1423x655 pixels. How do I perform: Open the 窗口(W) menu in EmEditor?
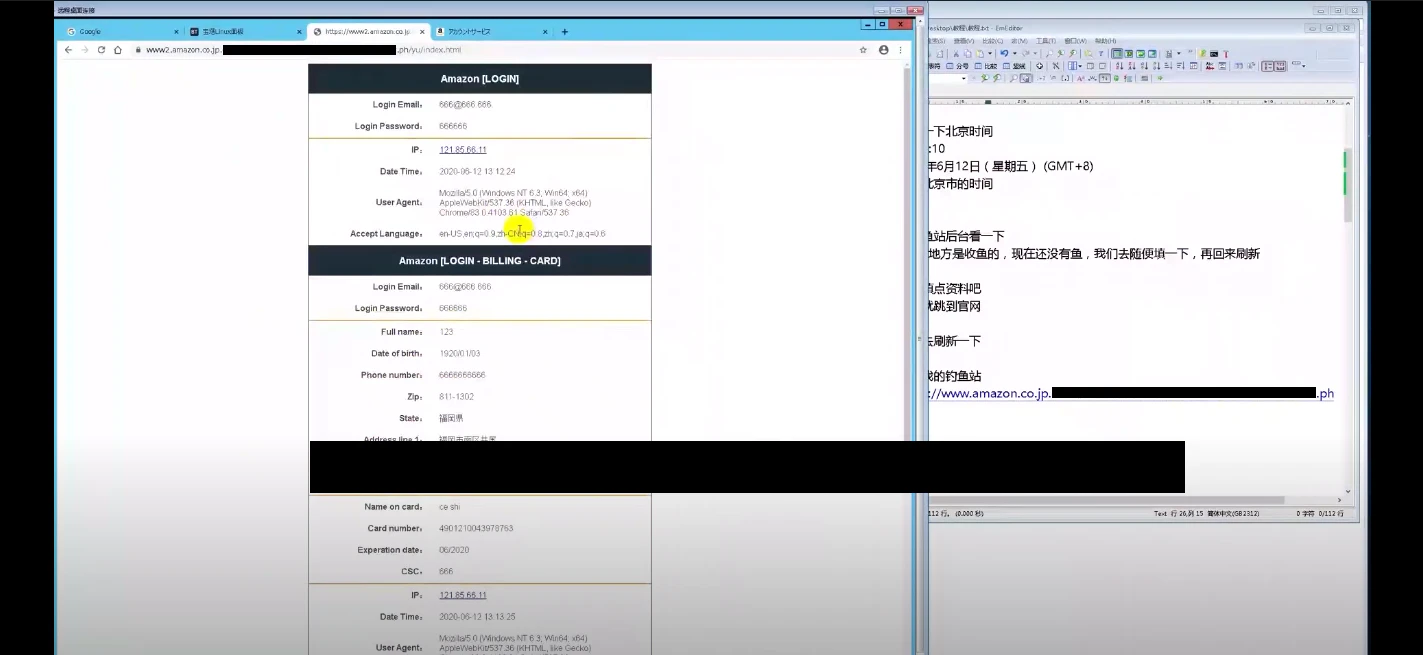point(1075,41)
